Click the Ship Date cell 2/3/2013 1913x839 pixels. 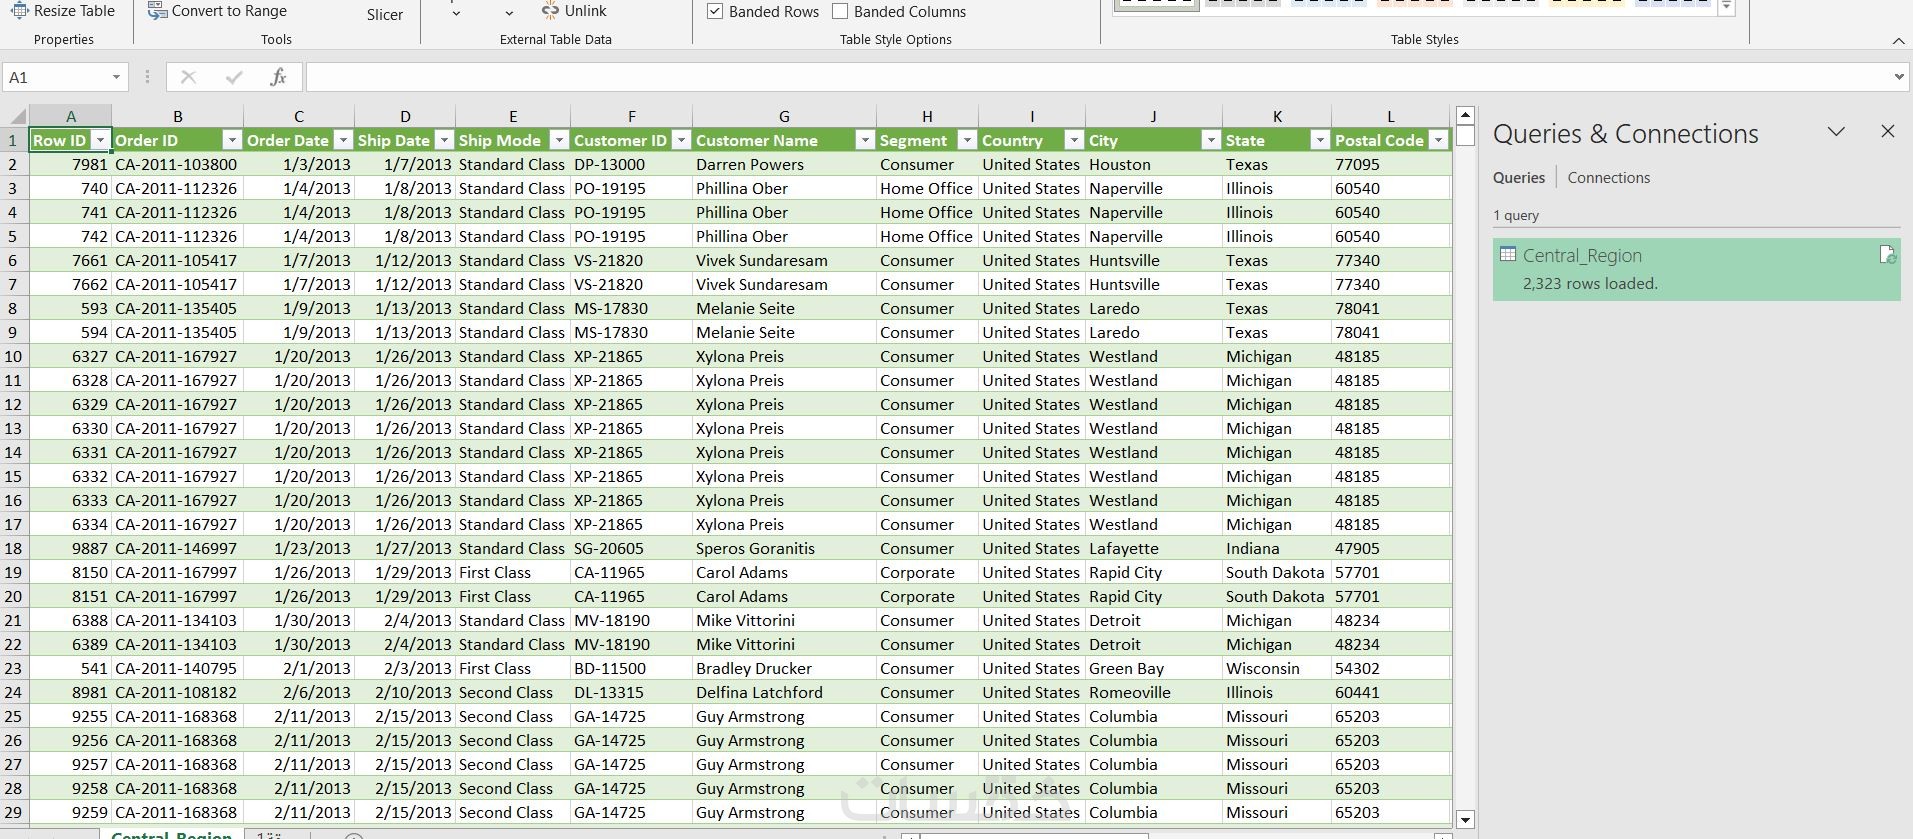click(405, 668)
